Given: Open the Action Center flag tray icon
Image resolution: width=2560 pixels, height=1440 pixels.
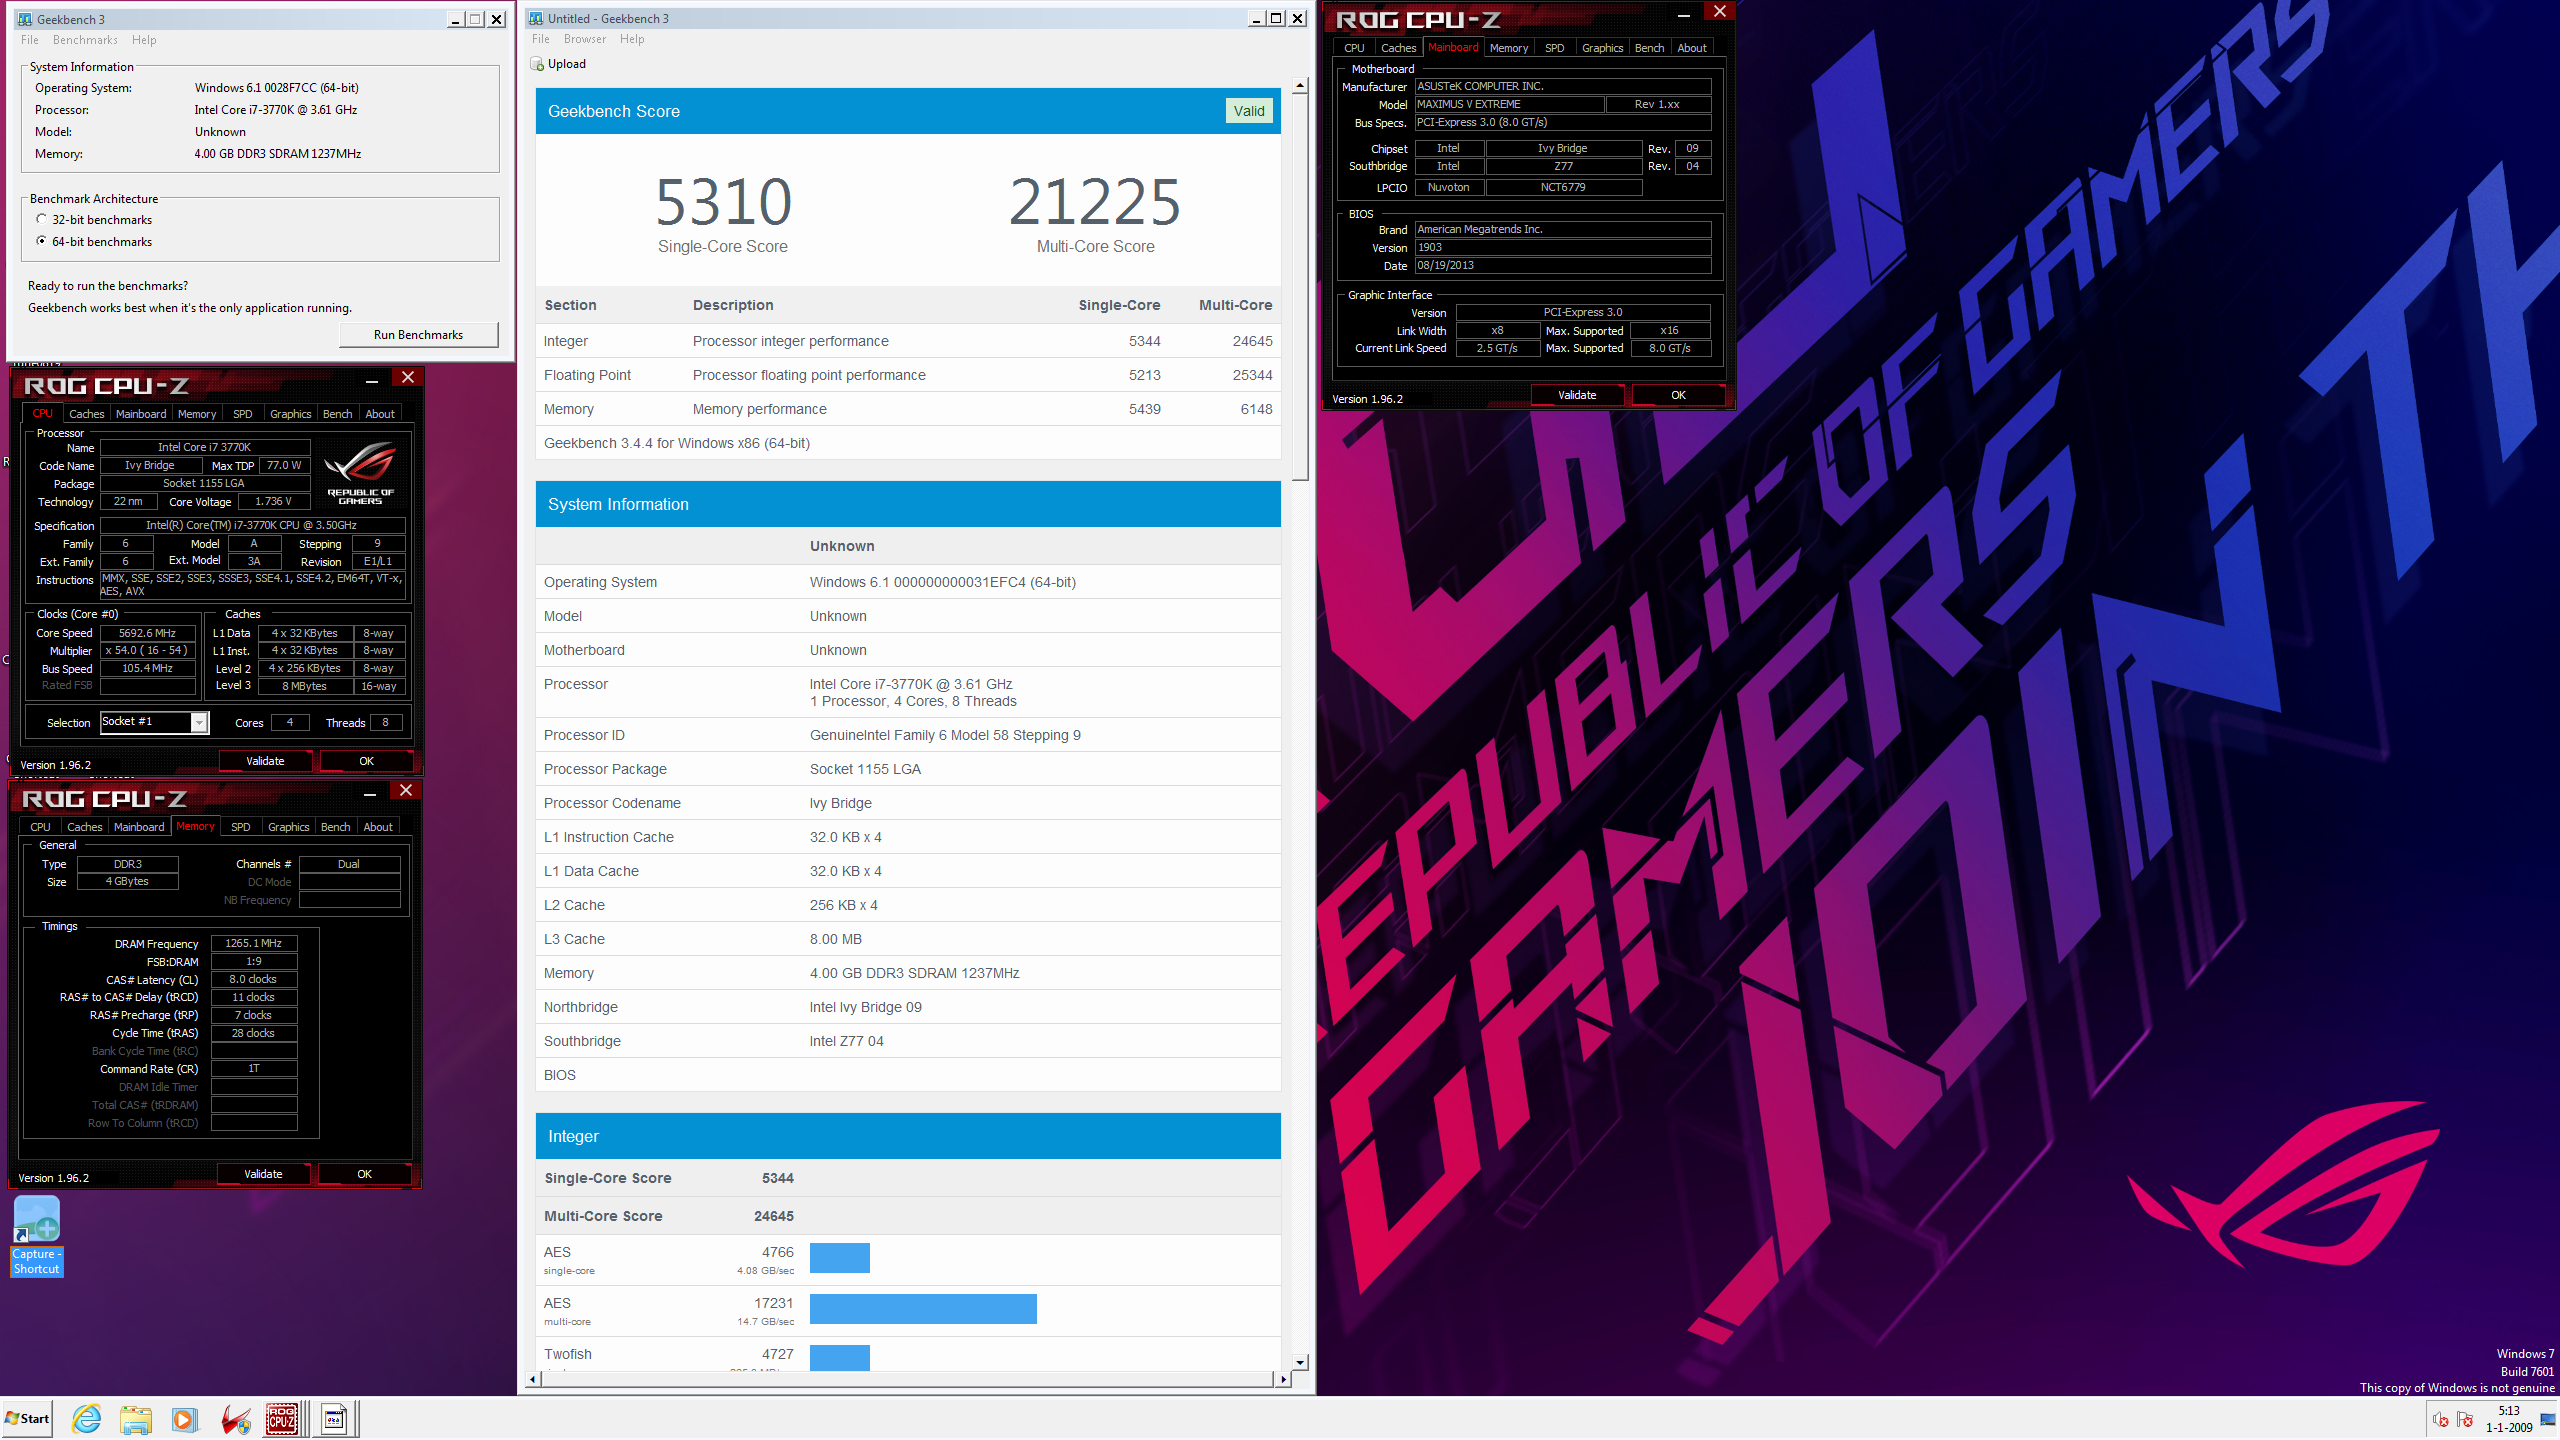Looking at the screenshot, I should click(2465, 1419).
